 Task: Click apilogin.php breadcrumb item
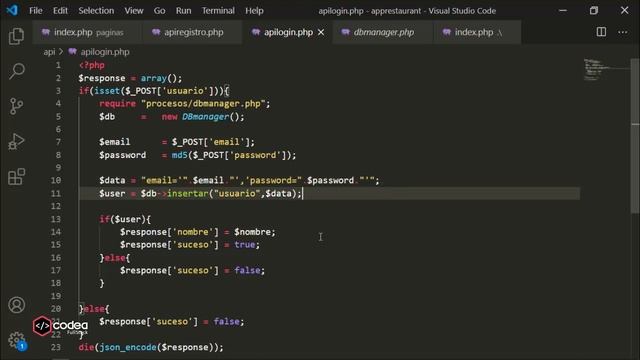pyautogui.click(x=104, y=52)
